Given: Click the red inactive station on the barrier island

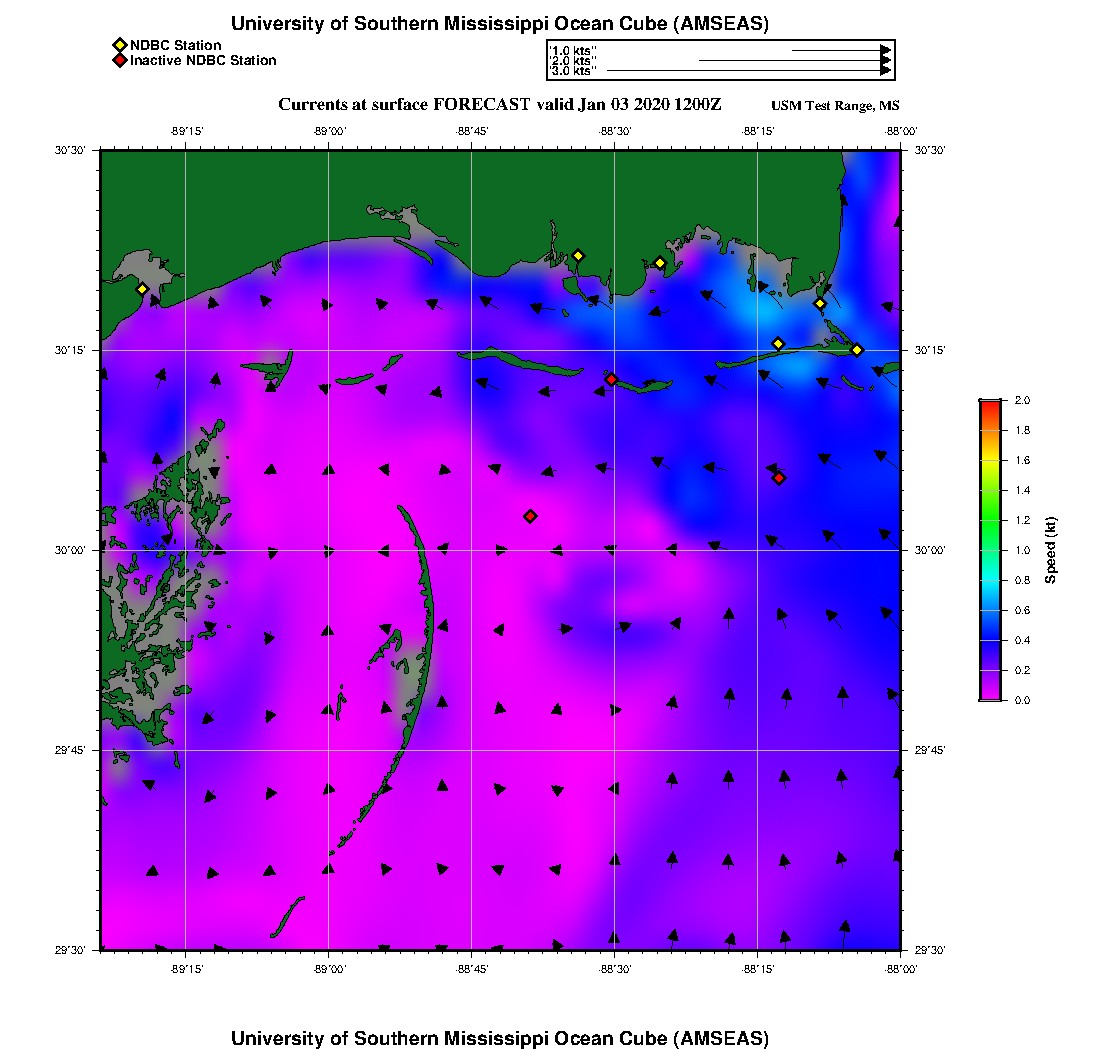Looking at the screenshot, I should coord(612,379).
